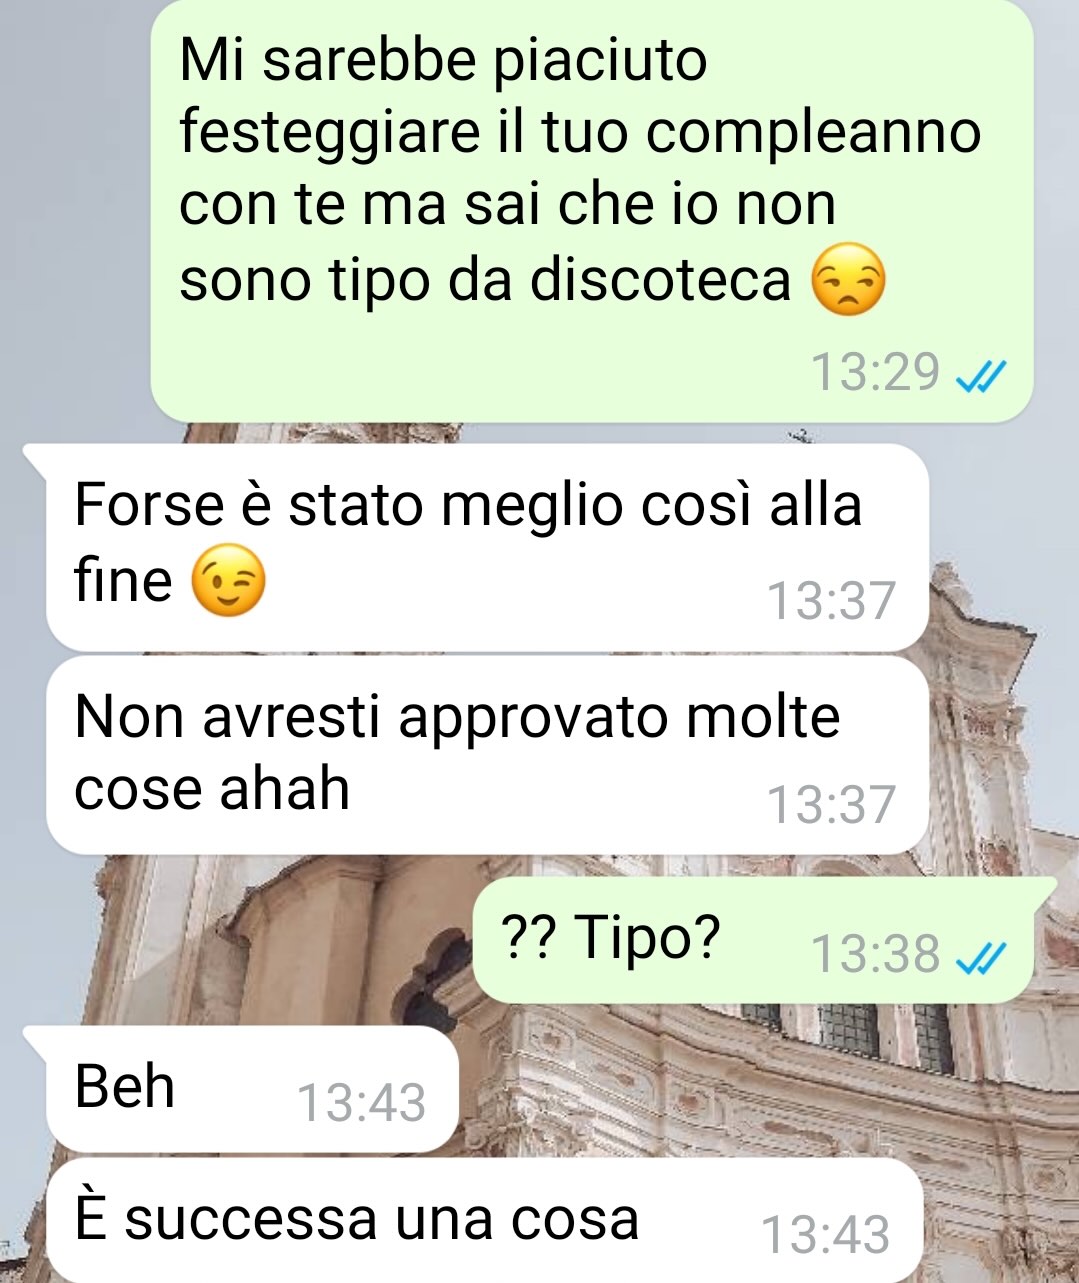Tap the blue double-check next to 13:38

(x=980, y=955)
